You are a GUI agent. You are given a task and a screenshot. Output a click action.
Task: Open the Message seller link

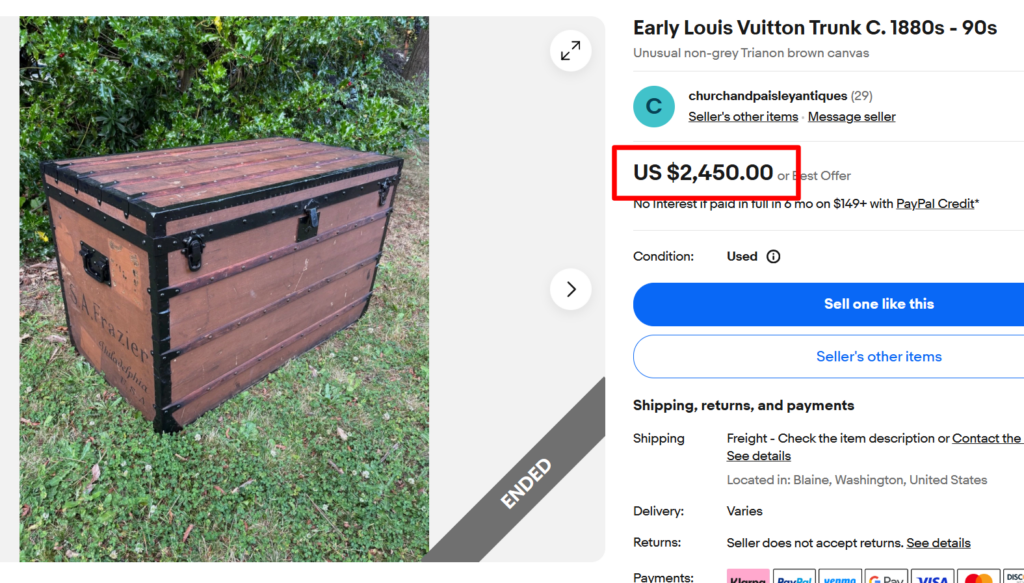coord(851,116)
